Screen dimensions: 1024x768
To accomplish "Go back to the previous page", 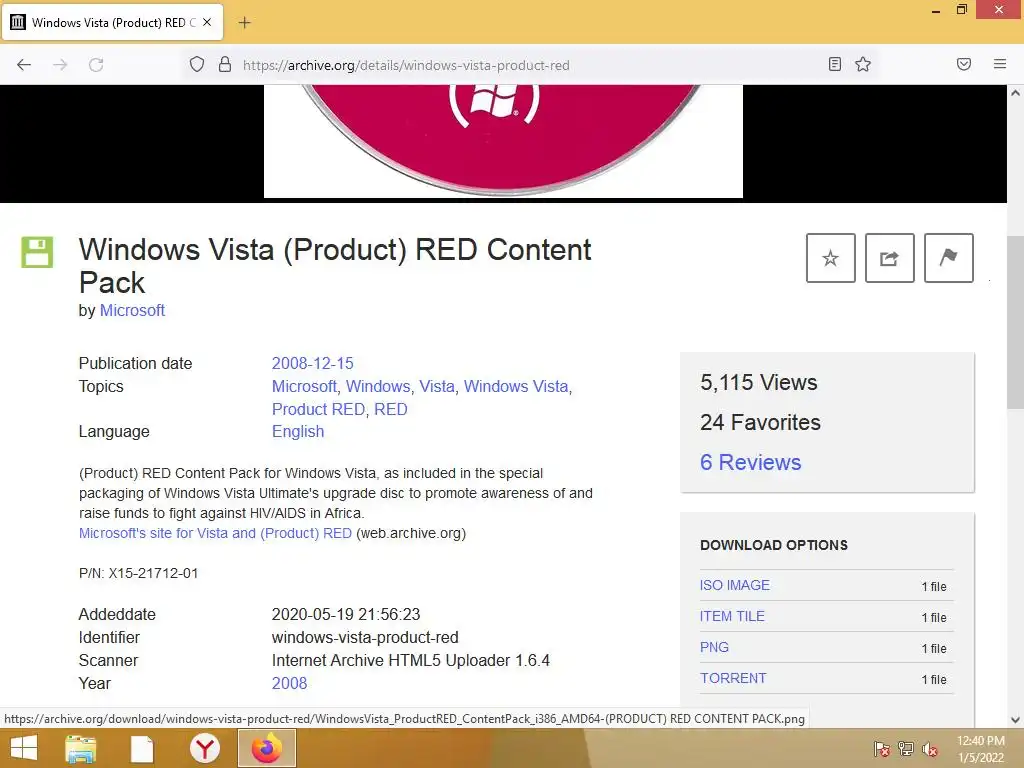I will [24, 65].
